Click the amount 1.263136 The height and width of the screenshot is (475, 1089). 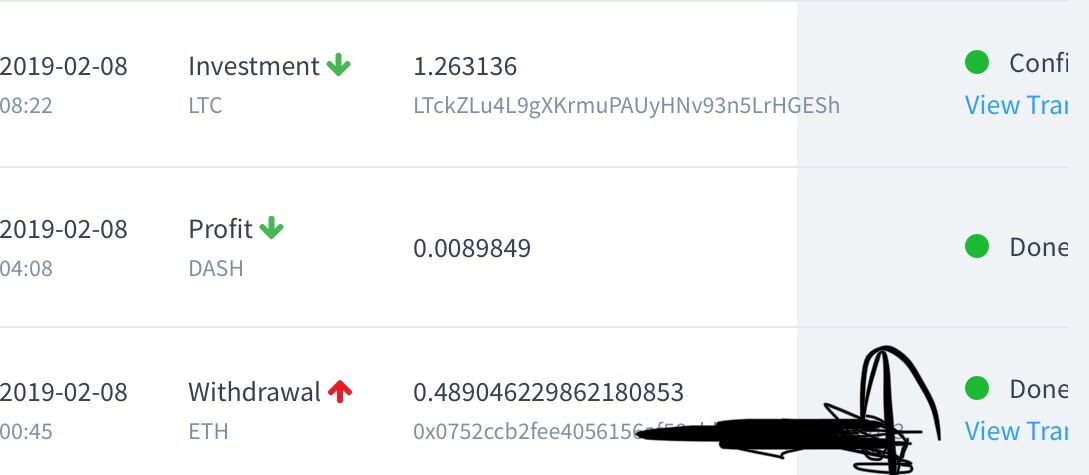[x=465, y=67]
